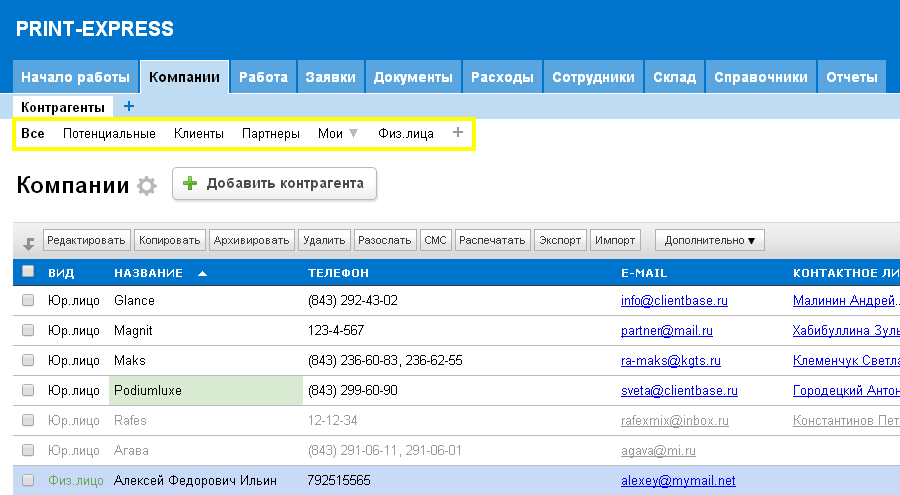
Task: Click the Распечатать toolbar button
Action: pyautogui.click(x=492, y=241)
